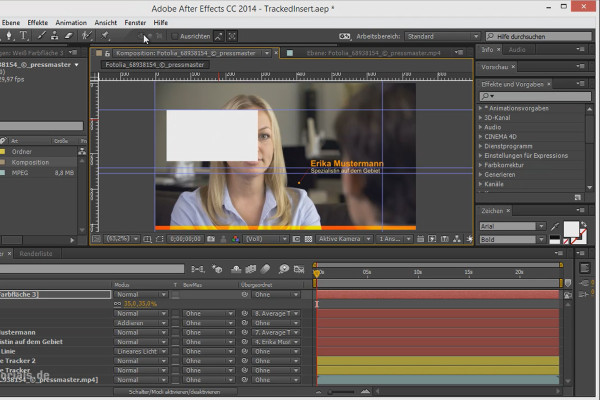
Task: Expand the CINEMA 4D effects category
Action: point(481,137)
